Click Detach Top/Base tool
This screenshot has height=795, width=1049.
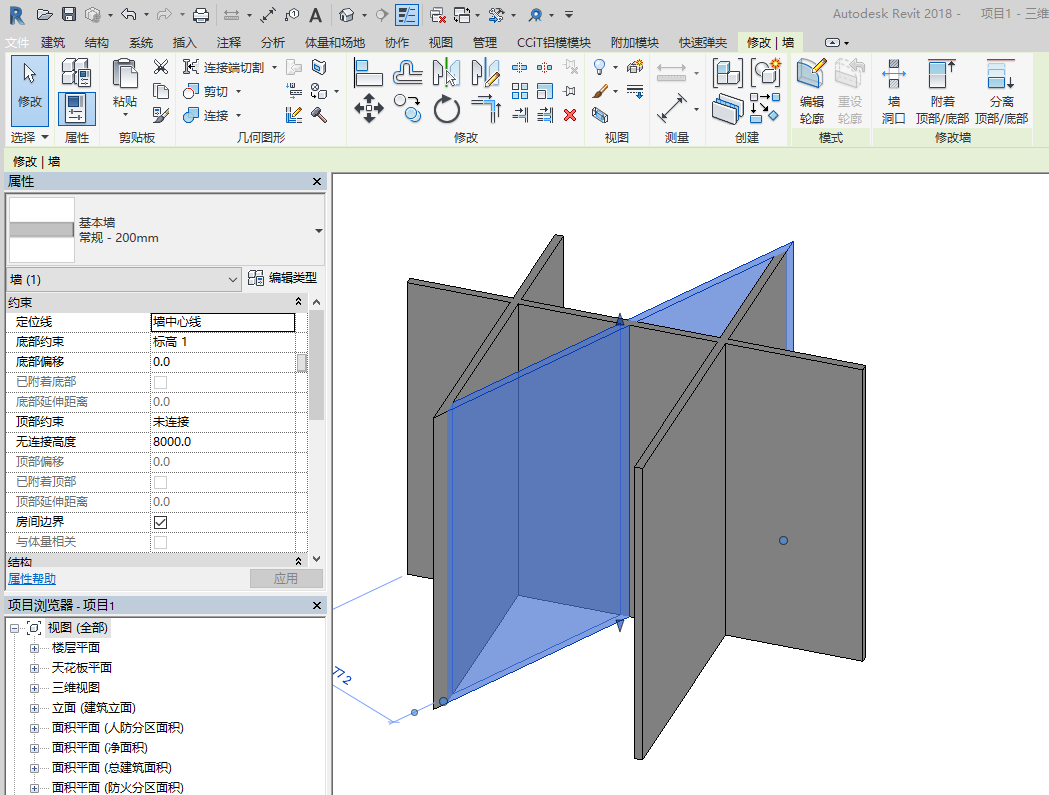point(1001,91)
